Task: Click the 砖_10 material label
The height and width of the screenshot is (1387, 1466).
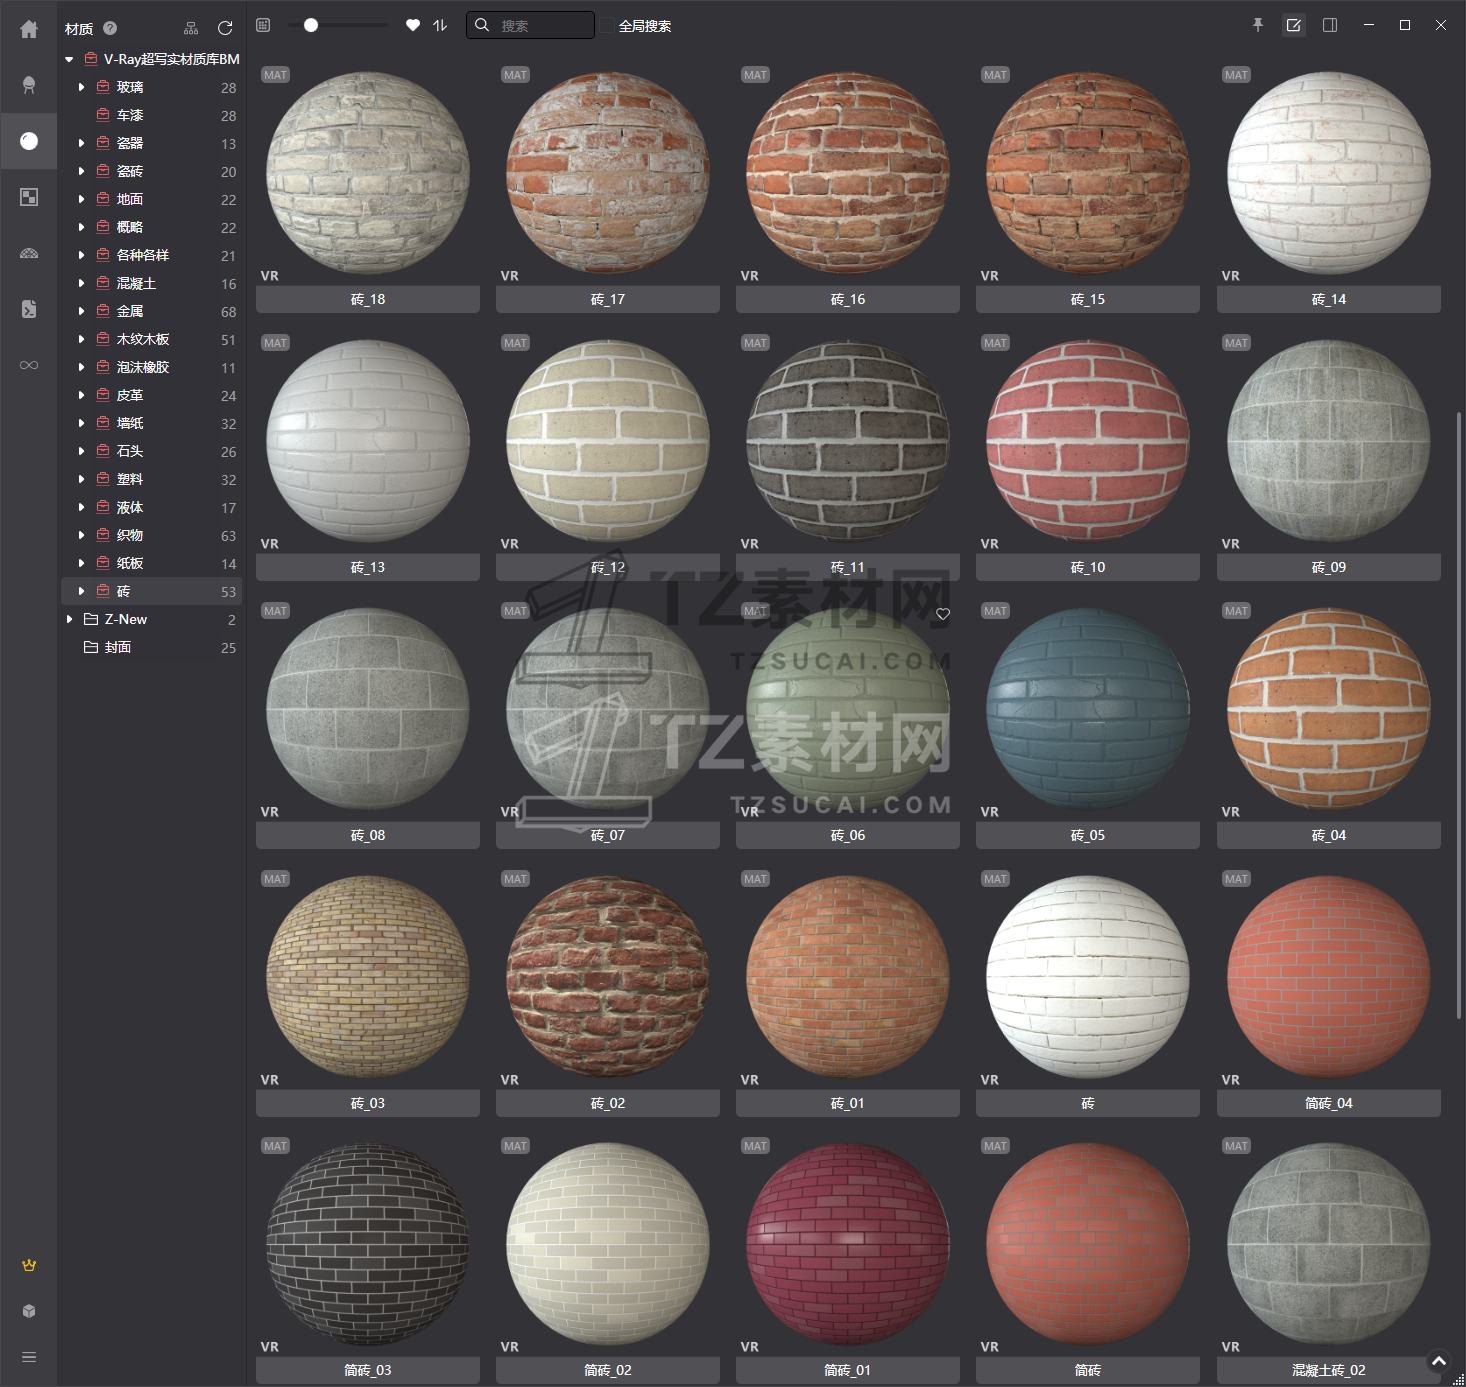Action: (1088, 567)
